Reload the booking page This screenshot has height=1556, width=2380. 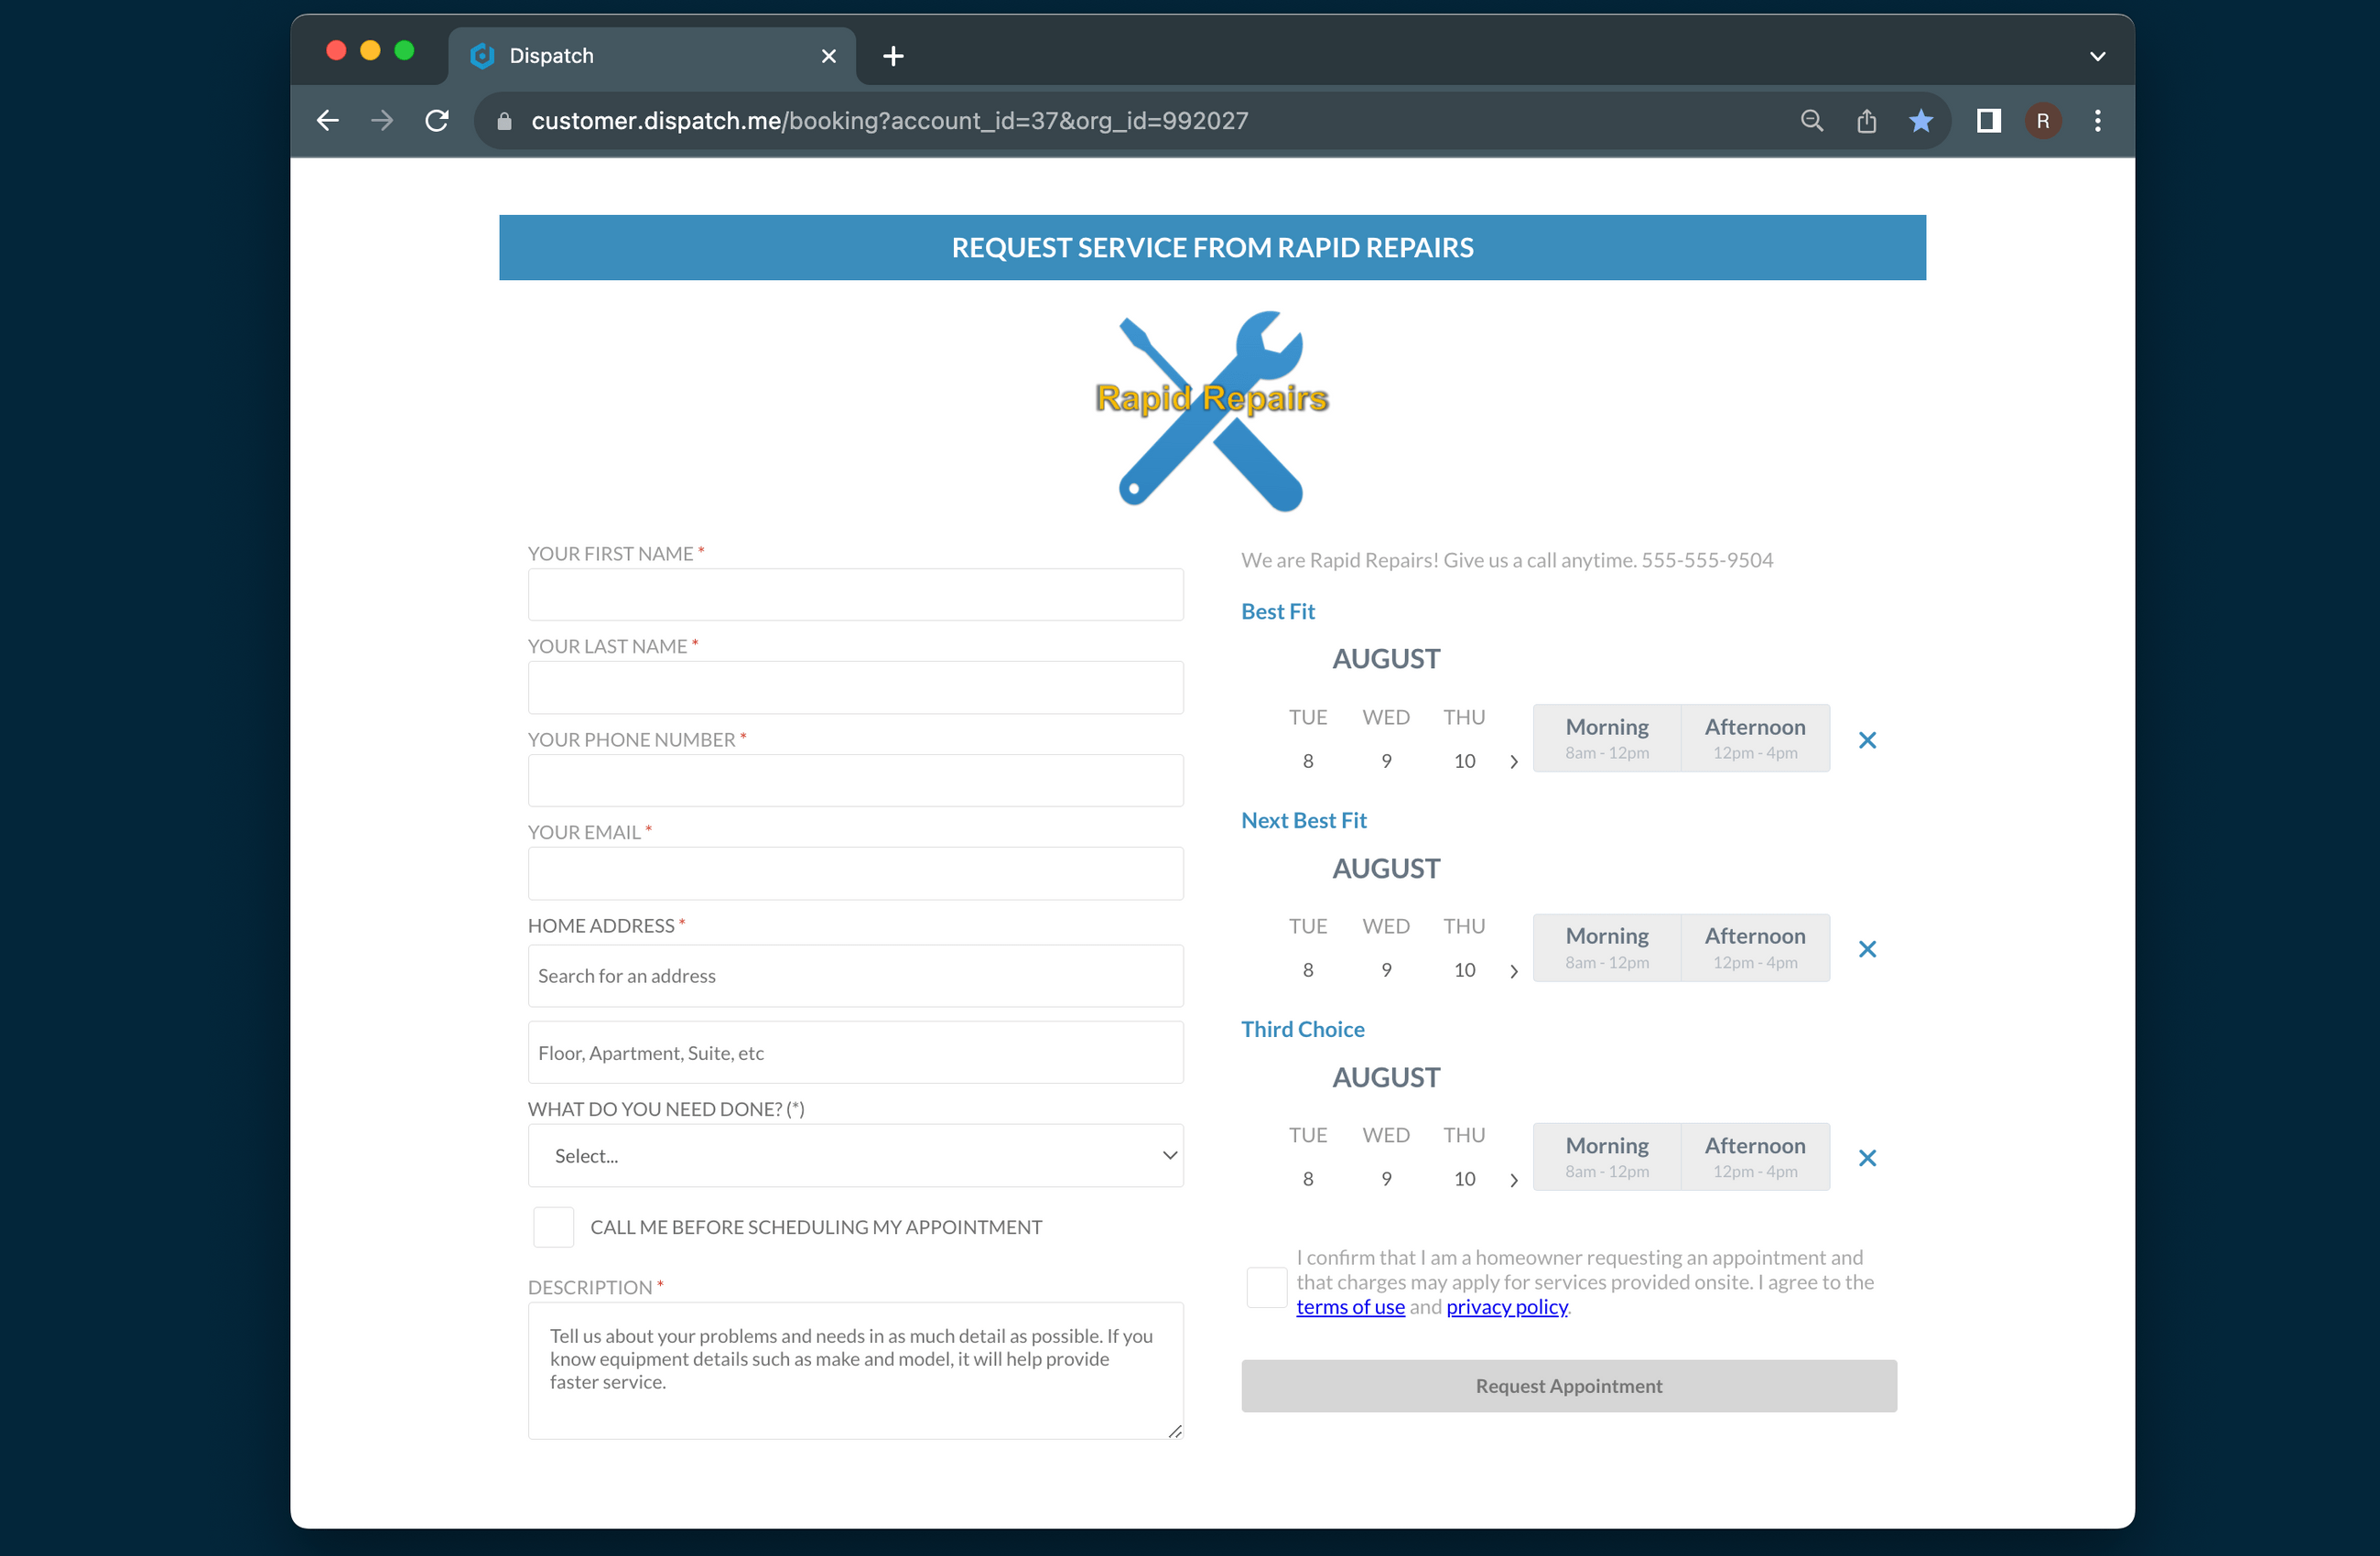point(437,121)
